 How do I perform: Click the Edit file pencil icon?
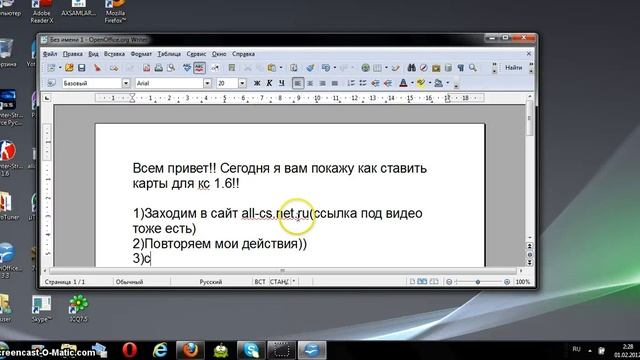(x=130, y=68)
